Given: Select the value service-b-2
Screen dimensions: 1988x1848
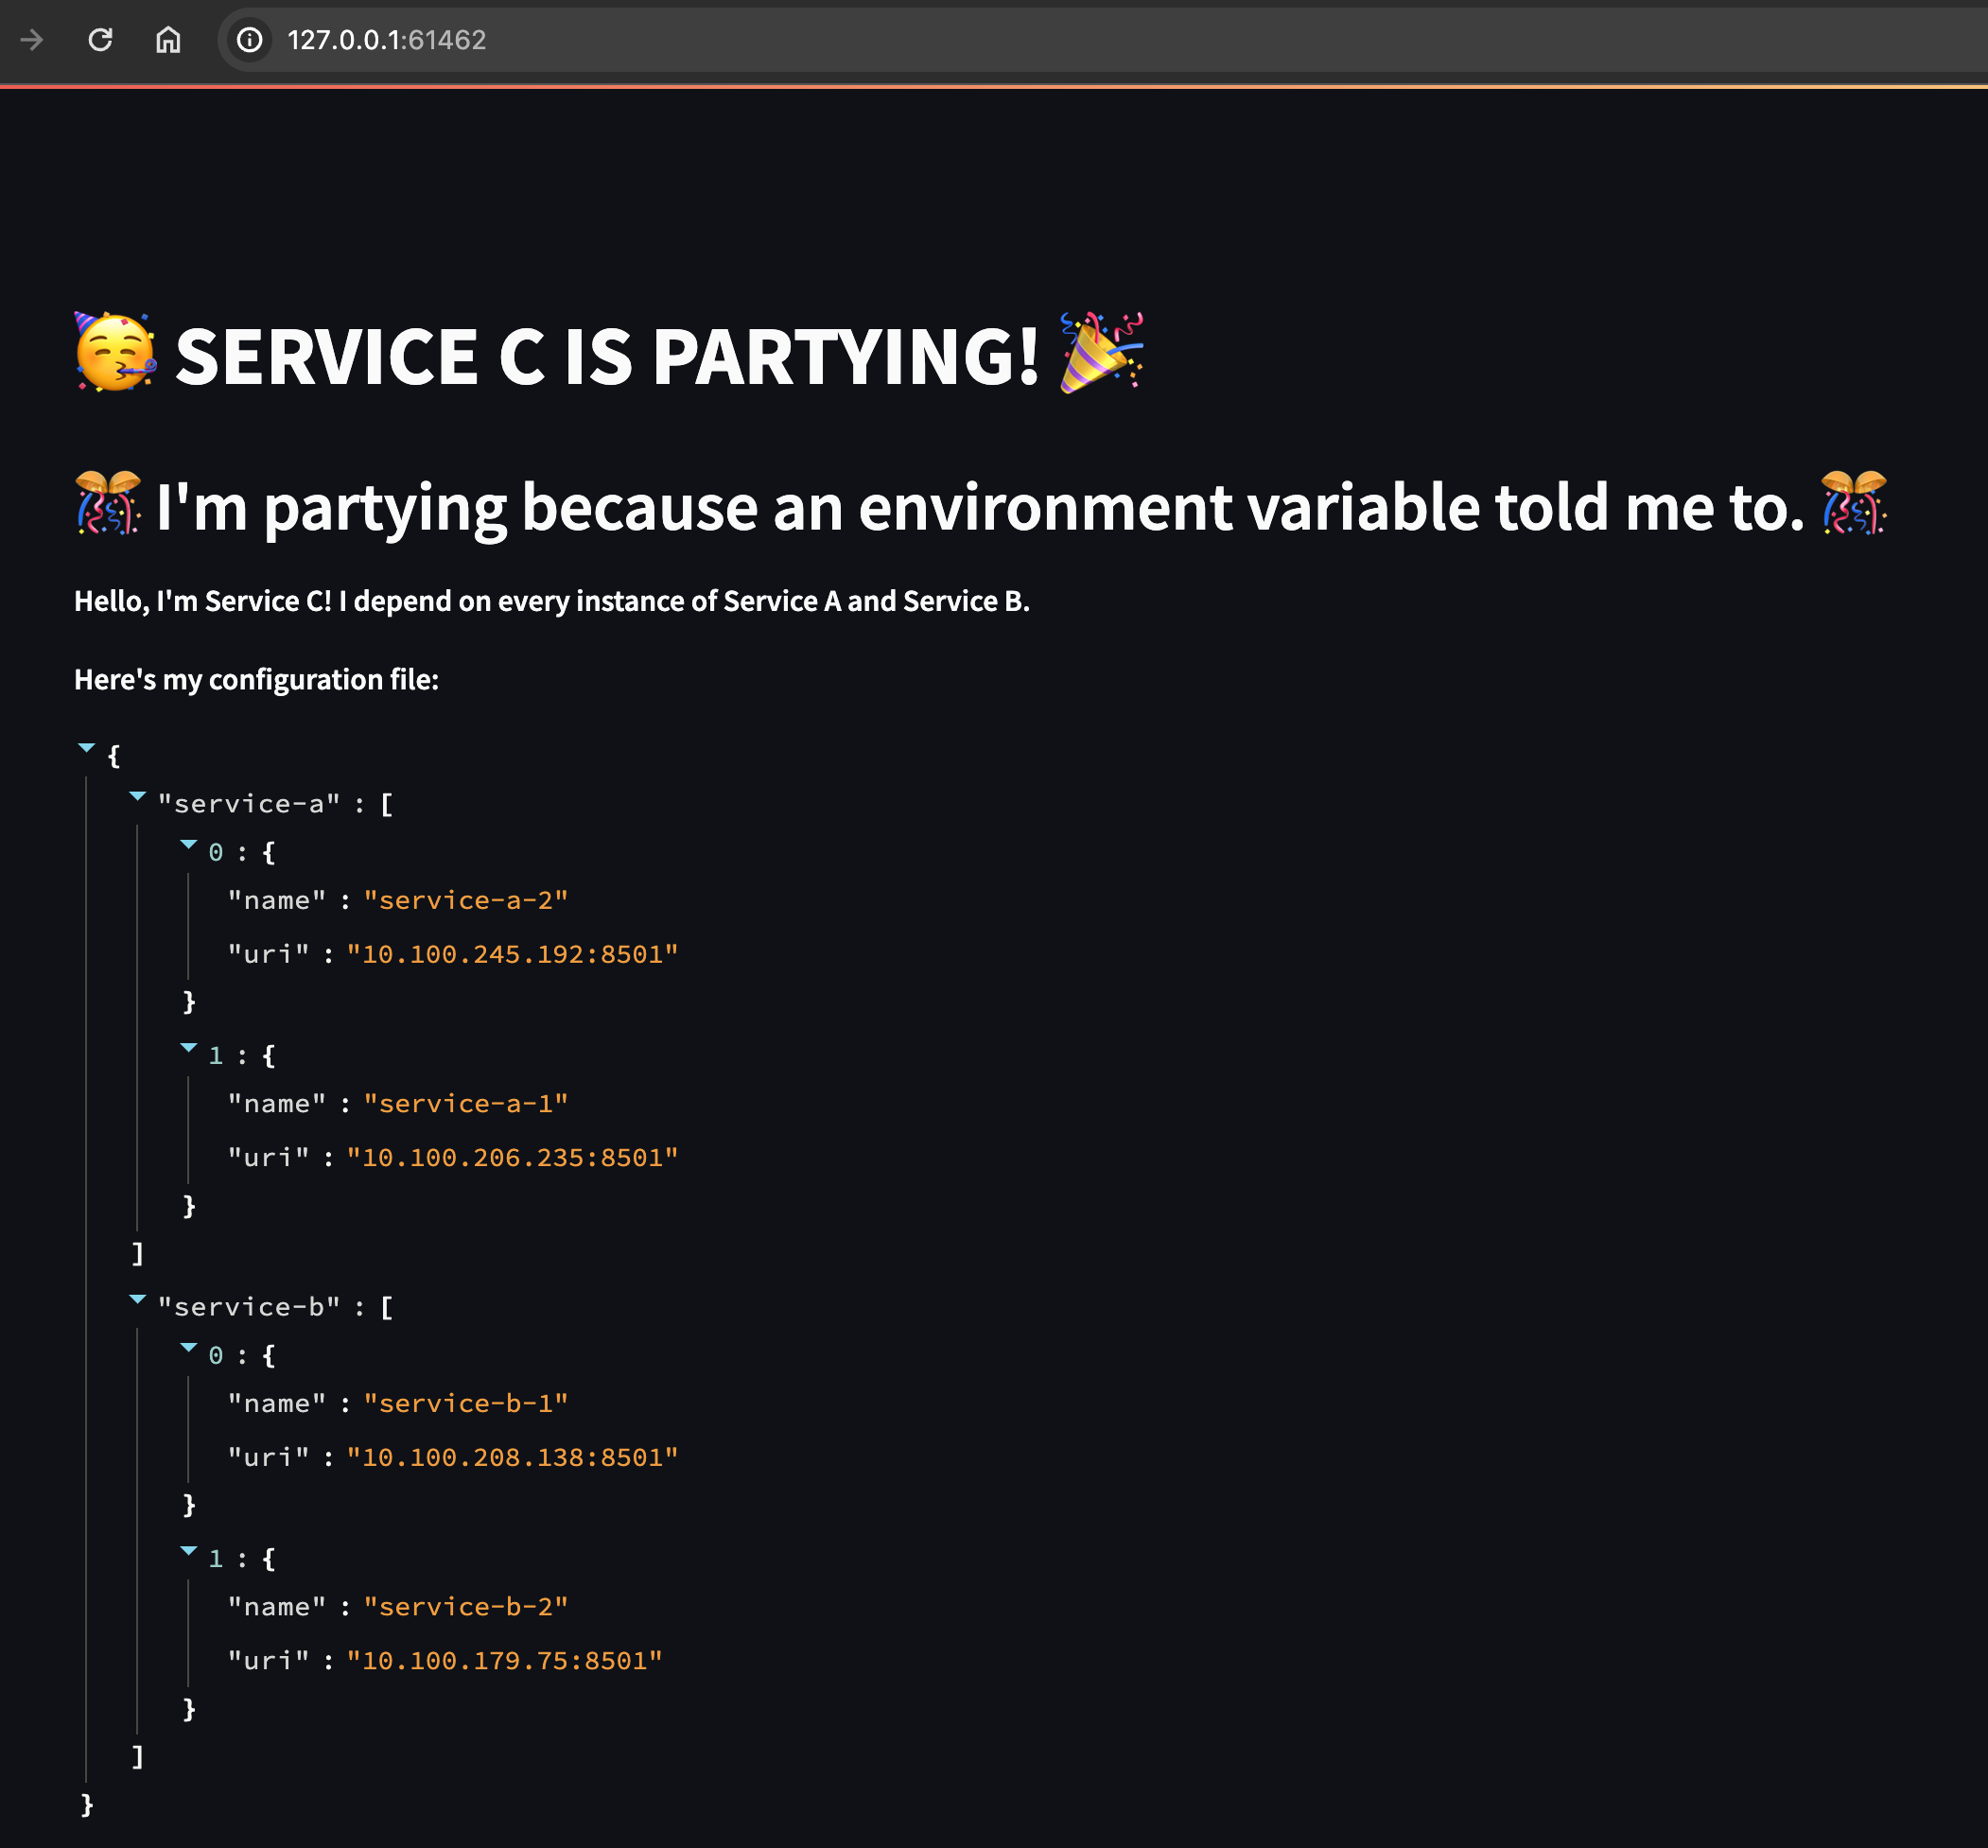Looking at the screenshot, I should tap(466, 1606).
